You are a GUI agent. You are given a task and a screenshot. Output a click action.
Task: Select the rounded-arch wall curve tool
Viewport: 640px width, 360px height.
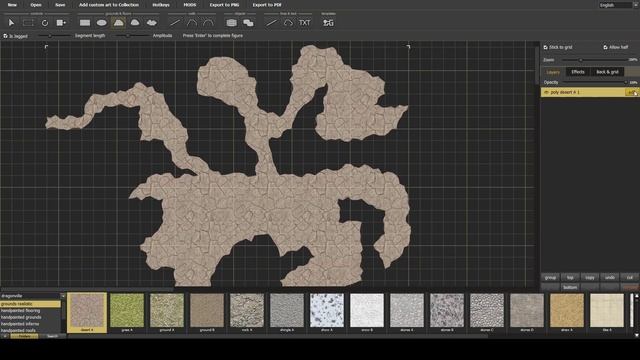point(208,23)
